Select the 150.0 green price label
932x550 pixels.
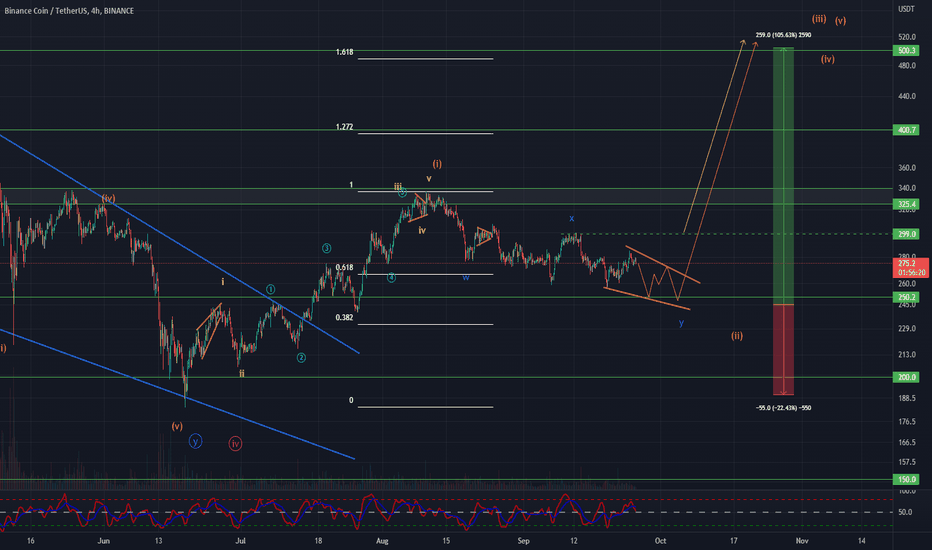point(906,479)
